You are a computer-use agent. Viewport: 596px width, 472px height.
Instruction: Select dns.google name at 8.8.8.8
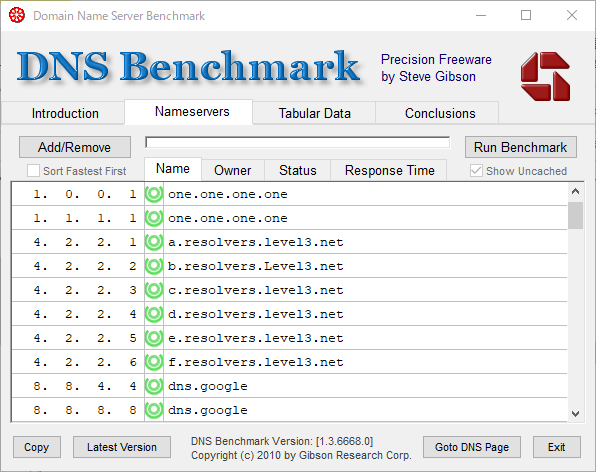[208, 410]
